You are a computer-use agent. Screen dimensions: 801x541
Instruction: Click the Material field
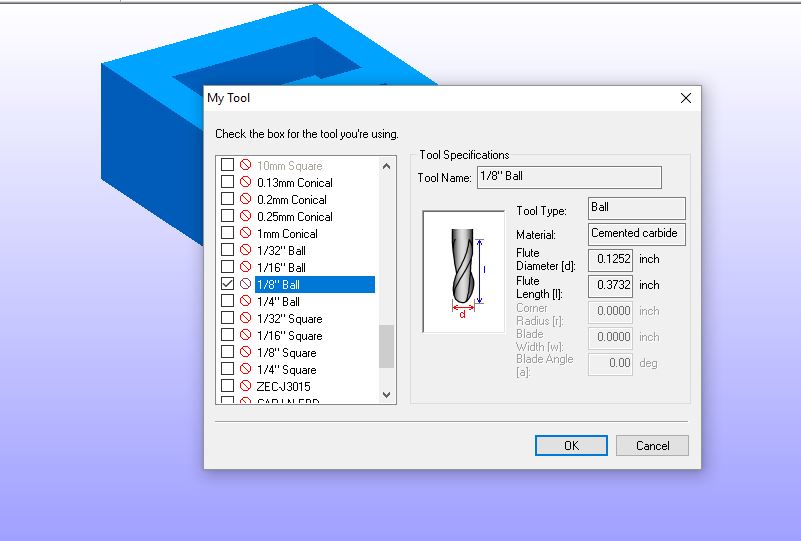tap(637, 234)
